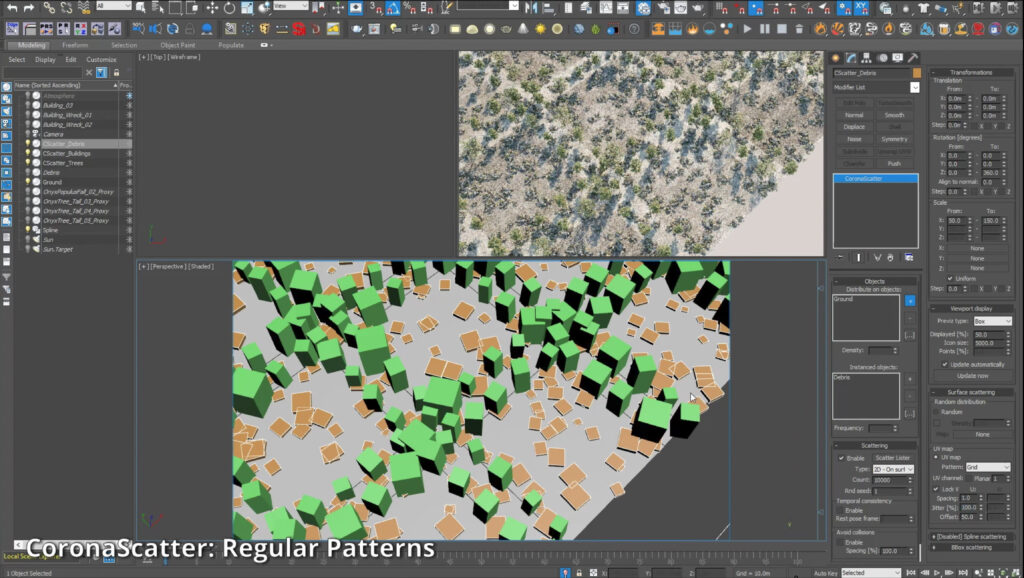
Task: Click Configure Modifier Sets icon
Action: click(x=908, y=257)
